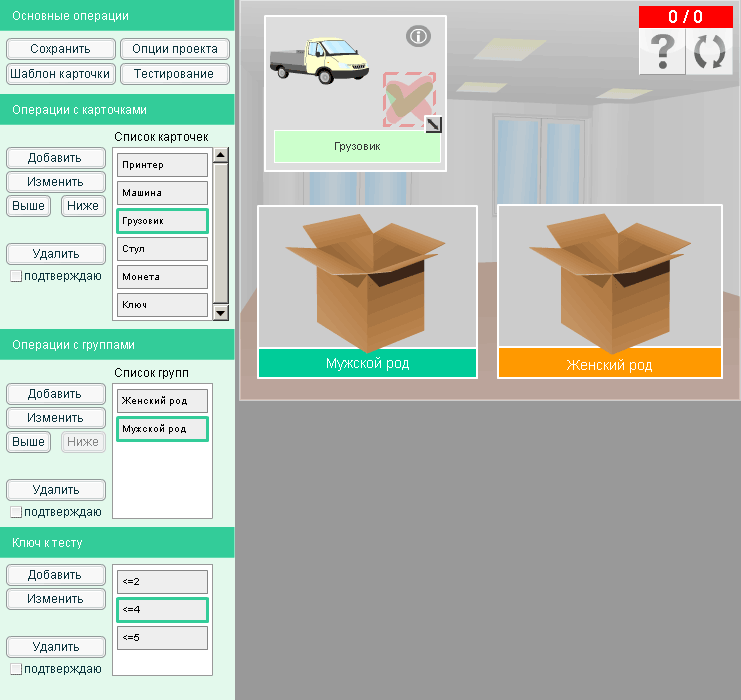The image size is (741, 700).
Task: Select the Женский род cardboard box
Action: tap(610, 282)
